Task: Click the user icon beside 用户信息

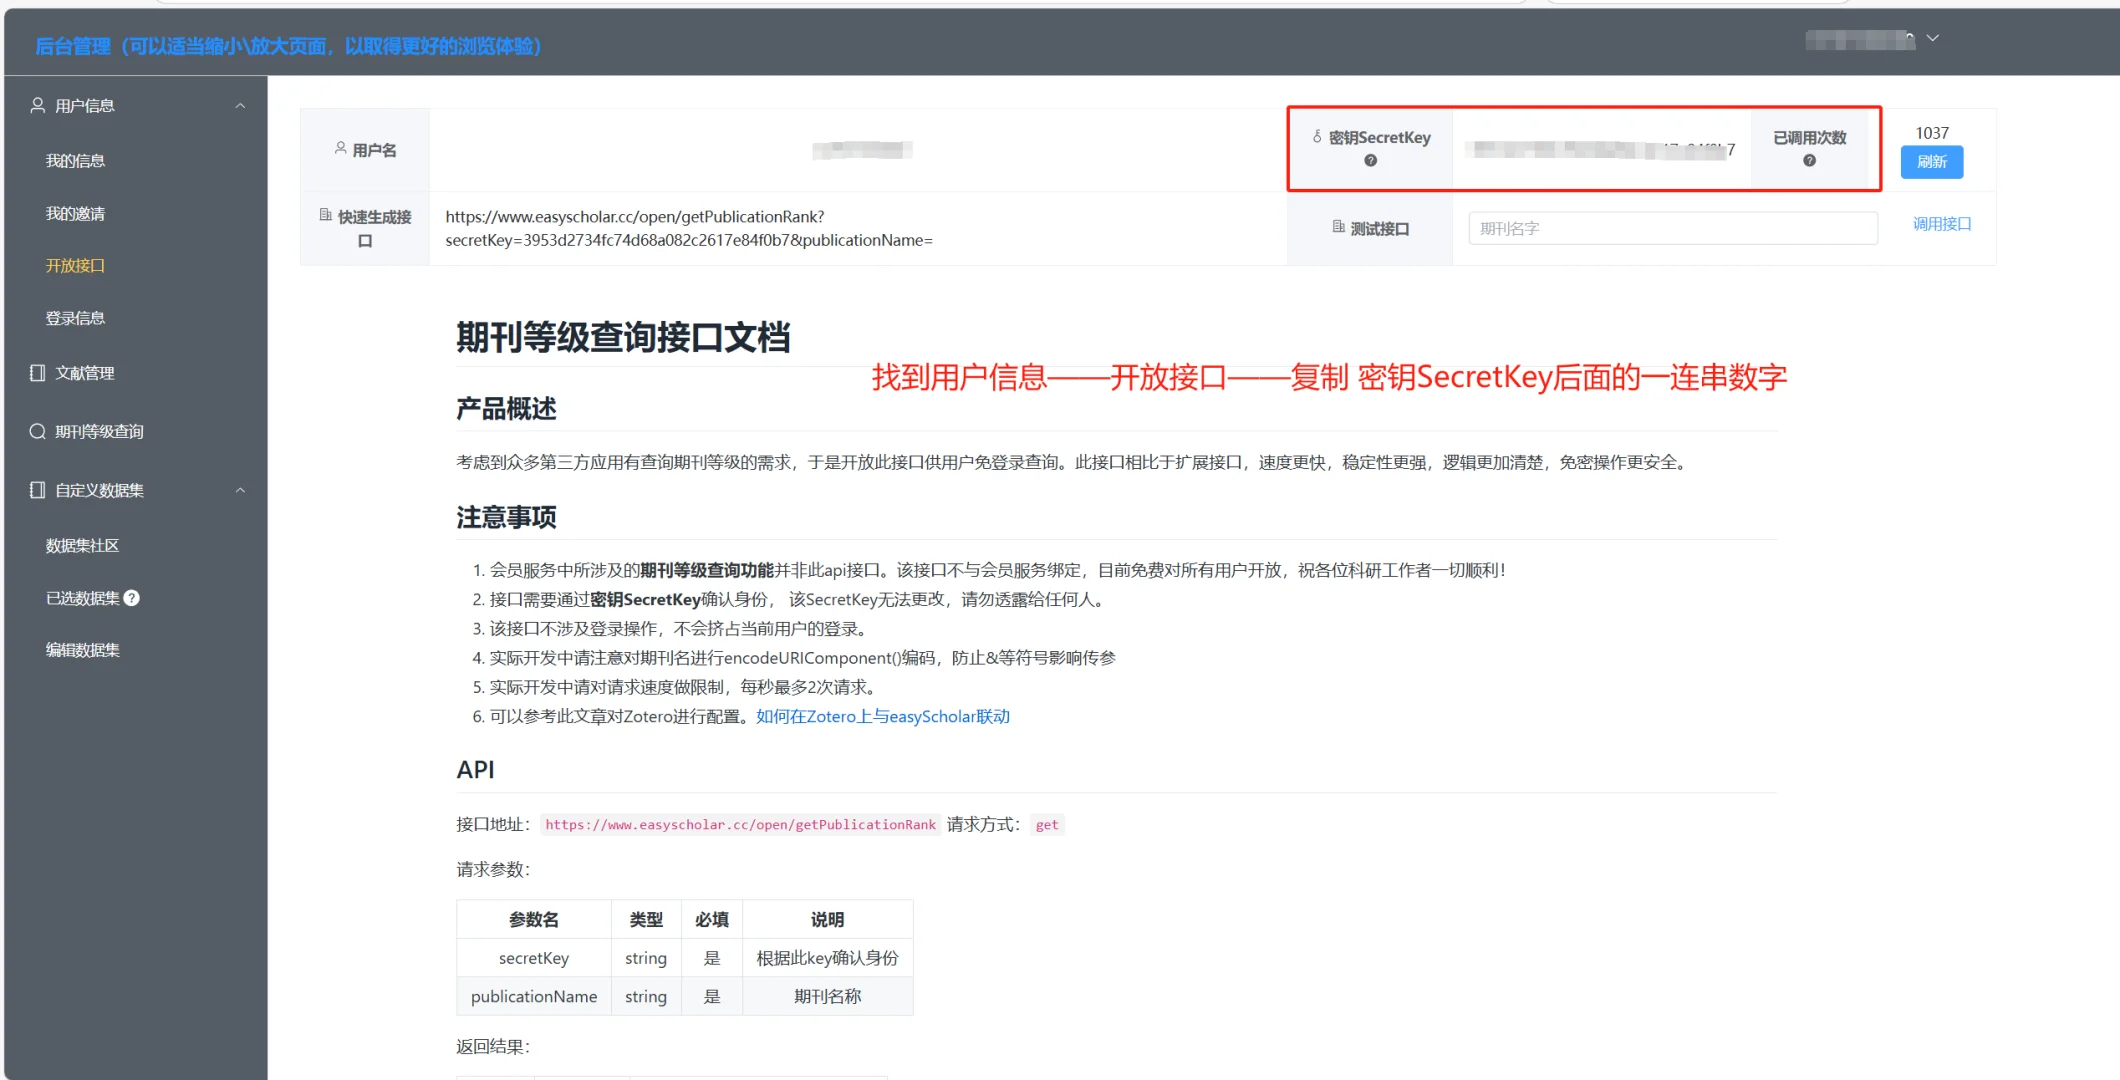Action: pyautogui.click(x=38, y=105)
